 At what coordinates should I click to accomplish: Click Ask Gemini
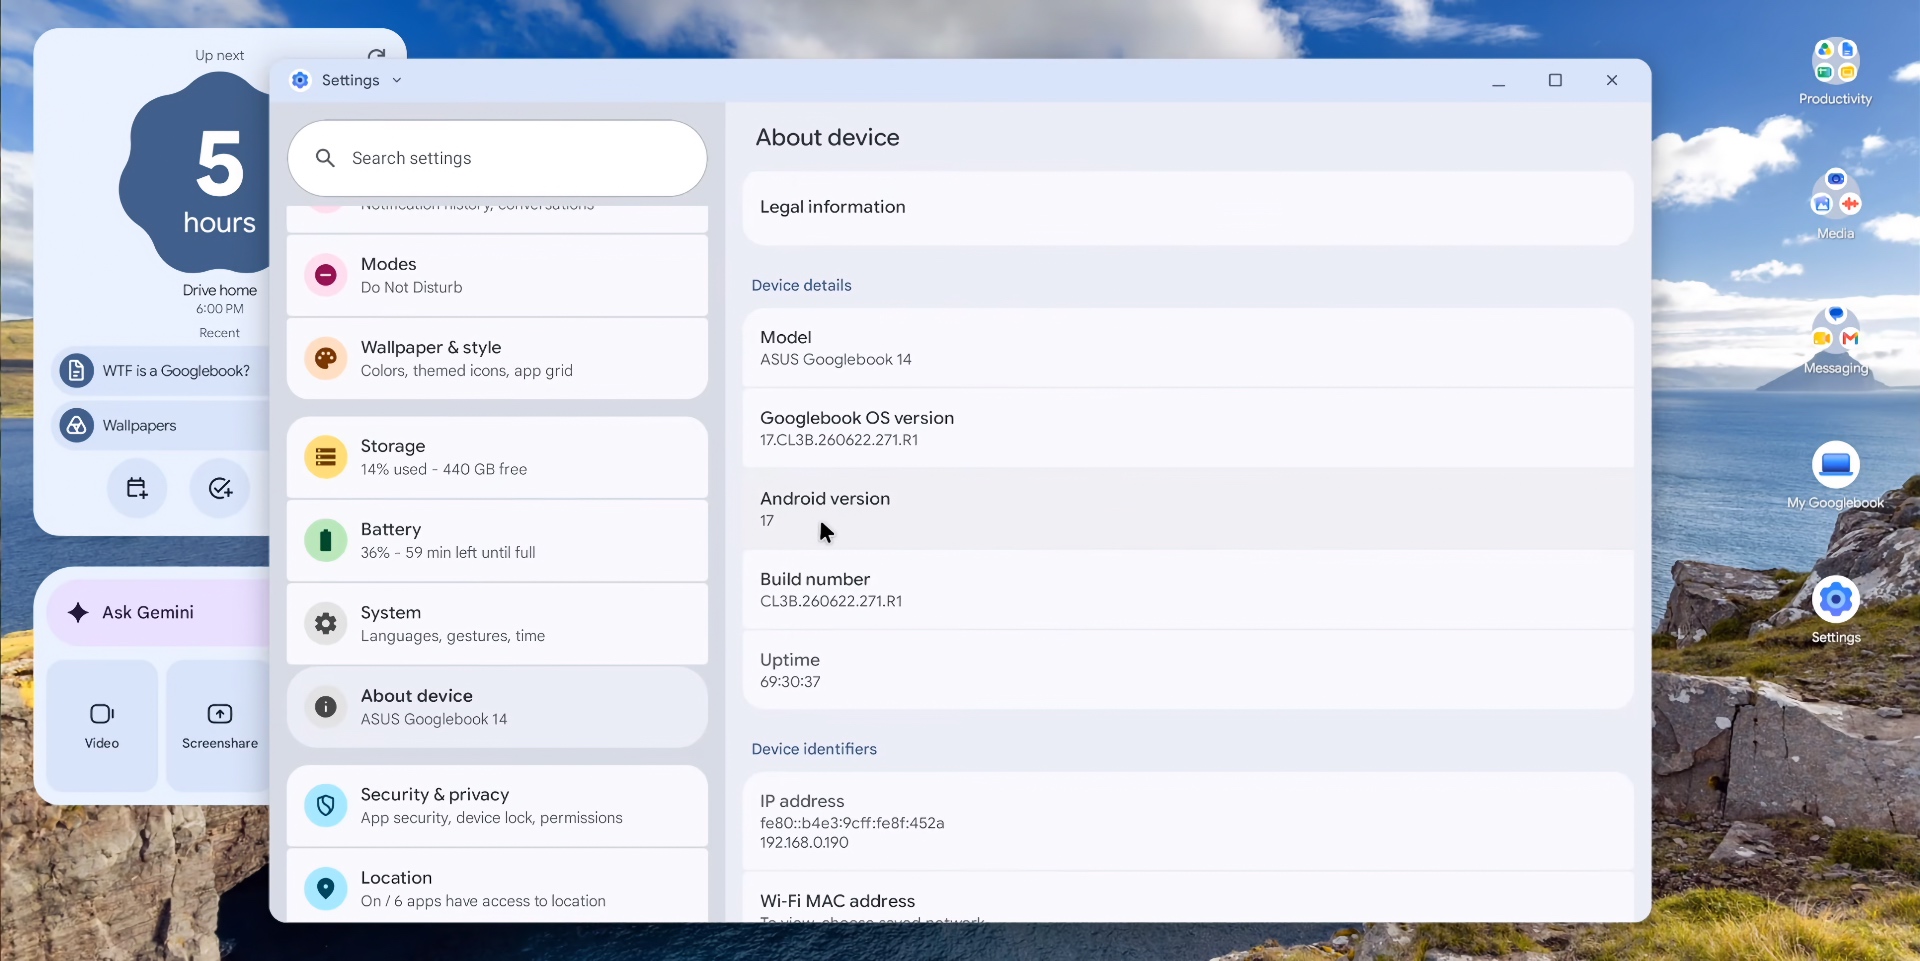tap(158, 612)
